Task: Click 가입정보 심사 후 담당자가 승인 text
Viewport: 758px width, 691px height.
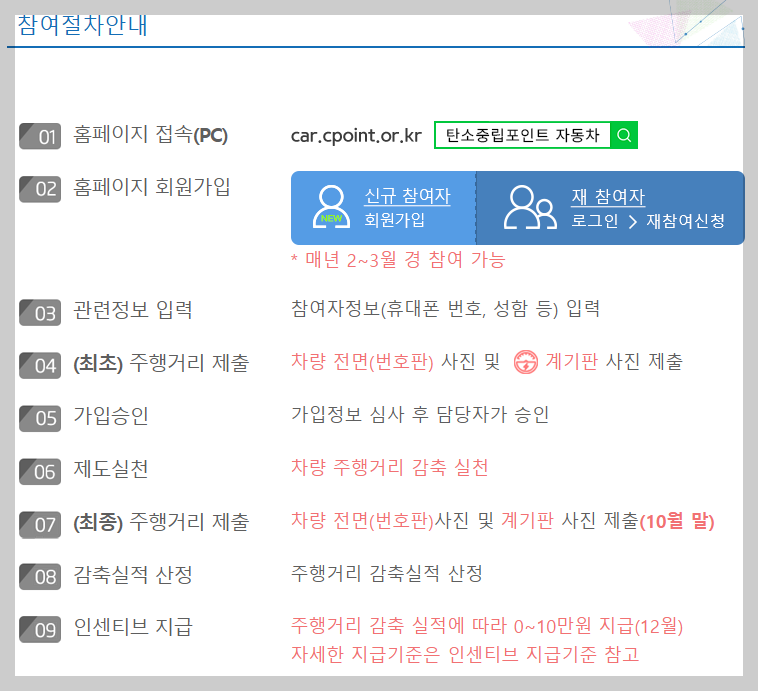Action: click(x=420, y=414)
